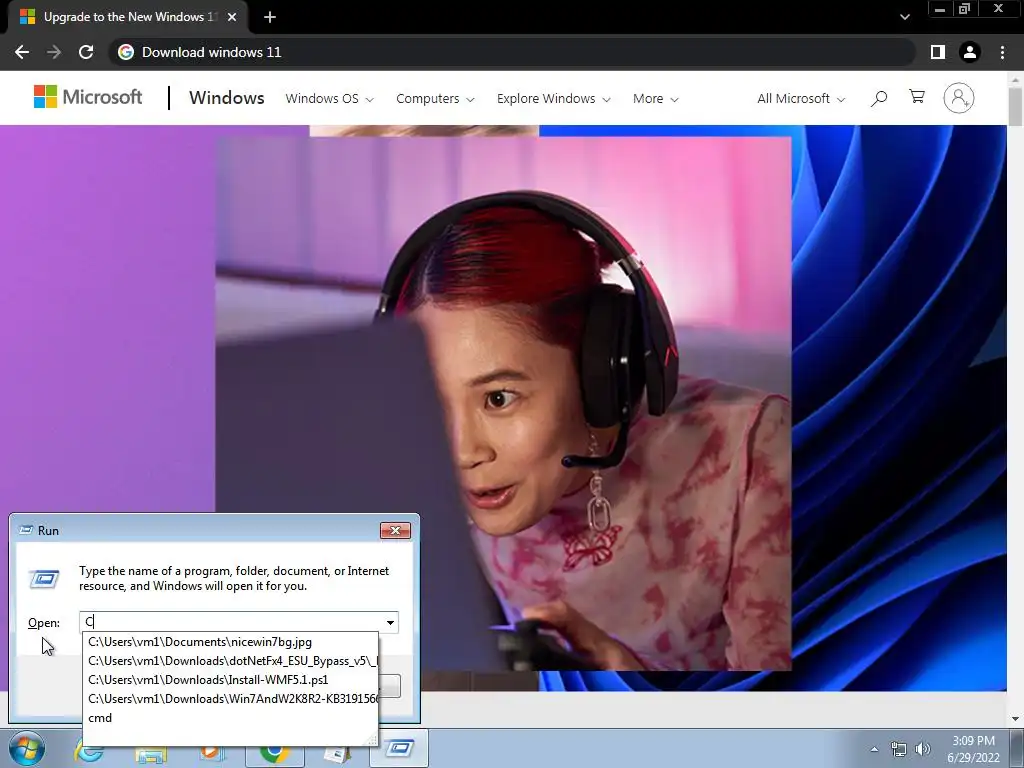Sign in with the account avatar icon

pyautogui.click(x=959, y=98)
